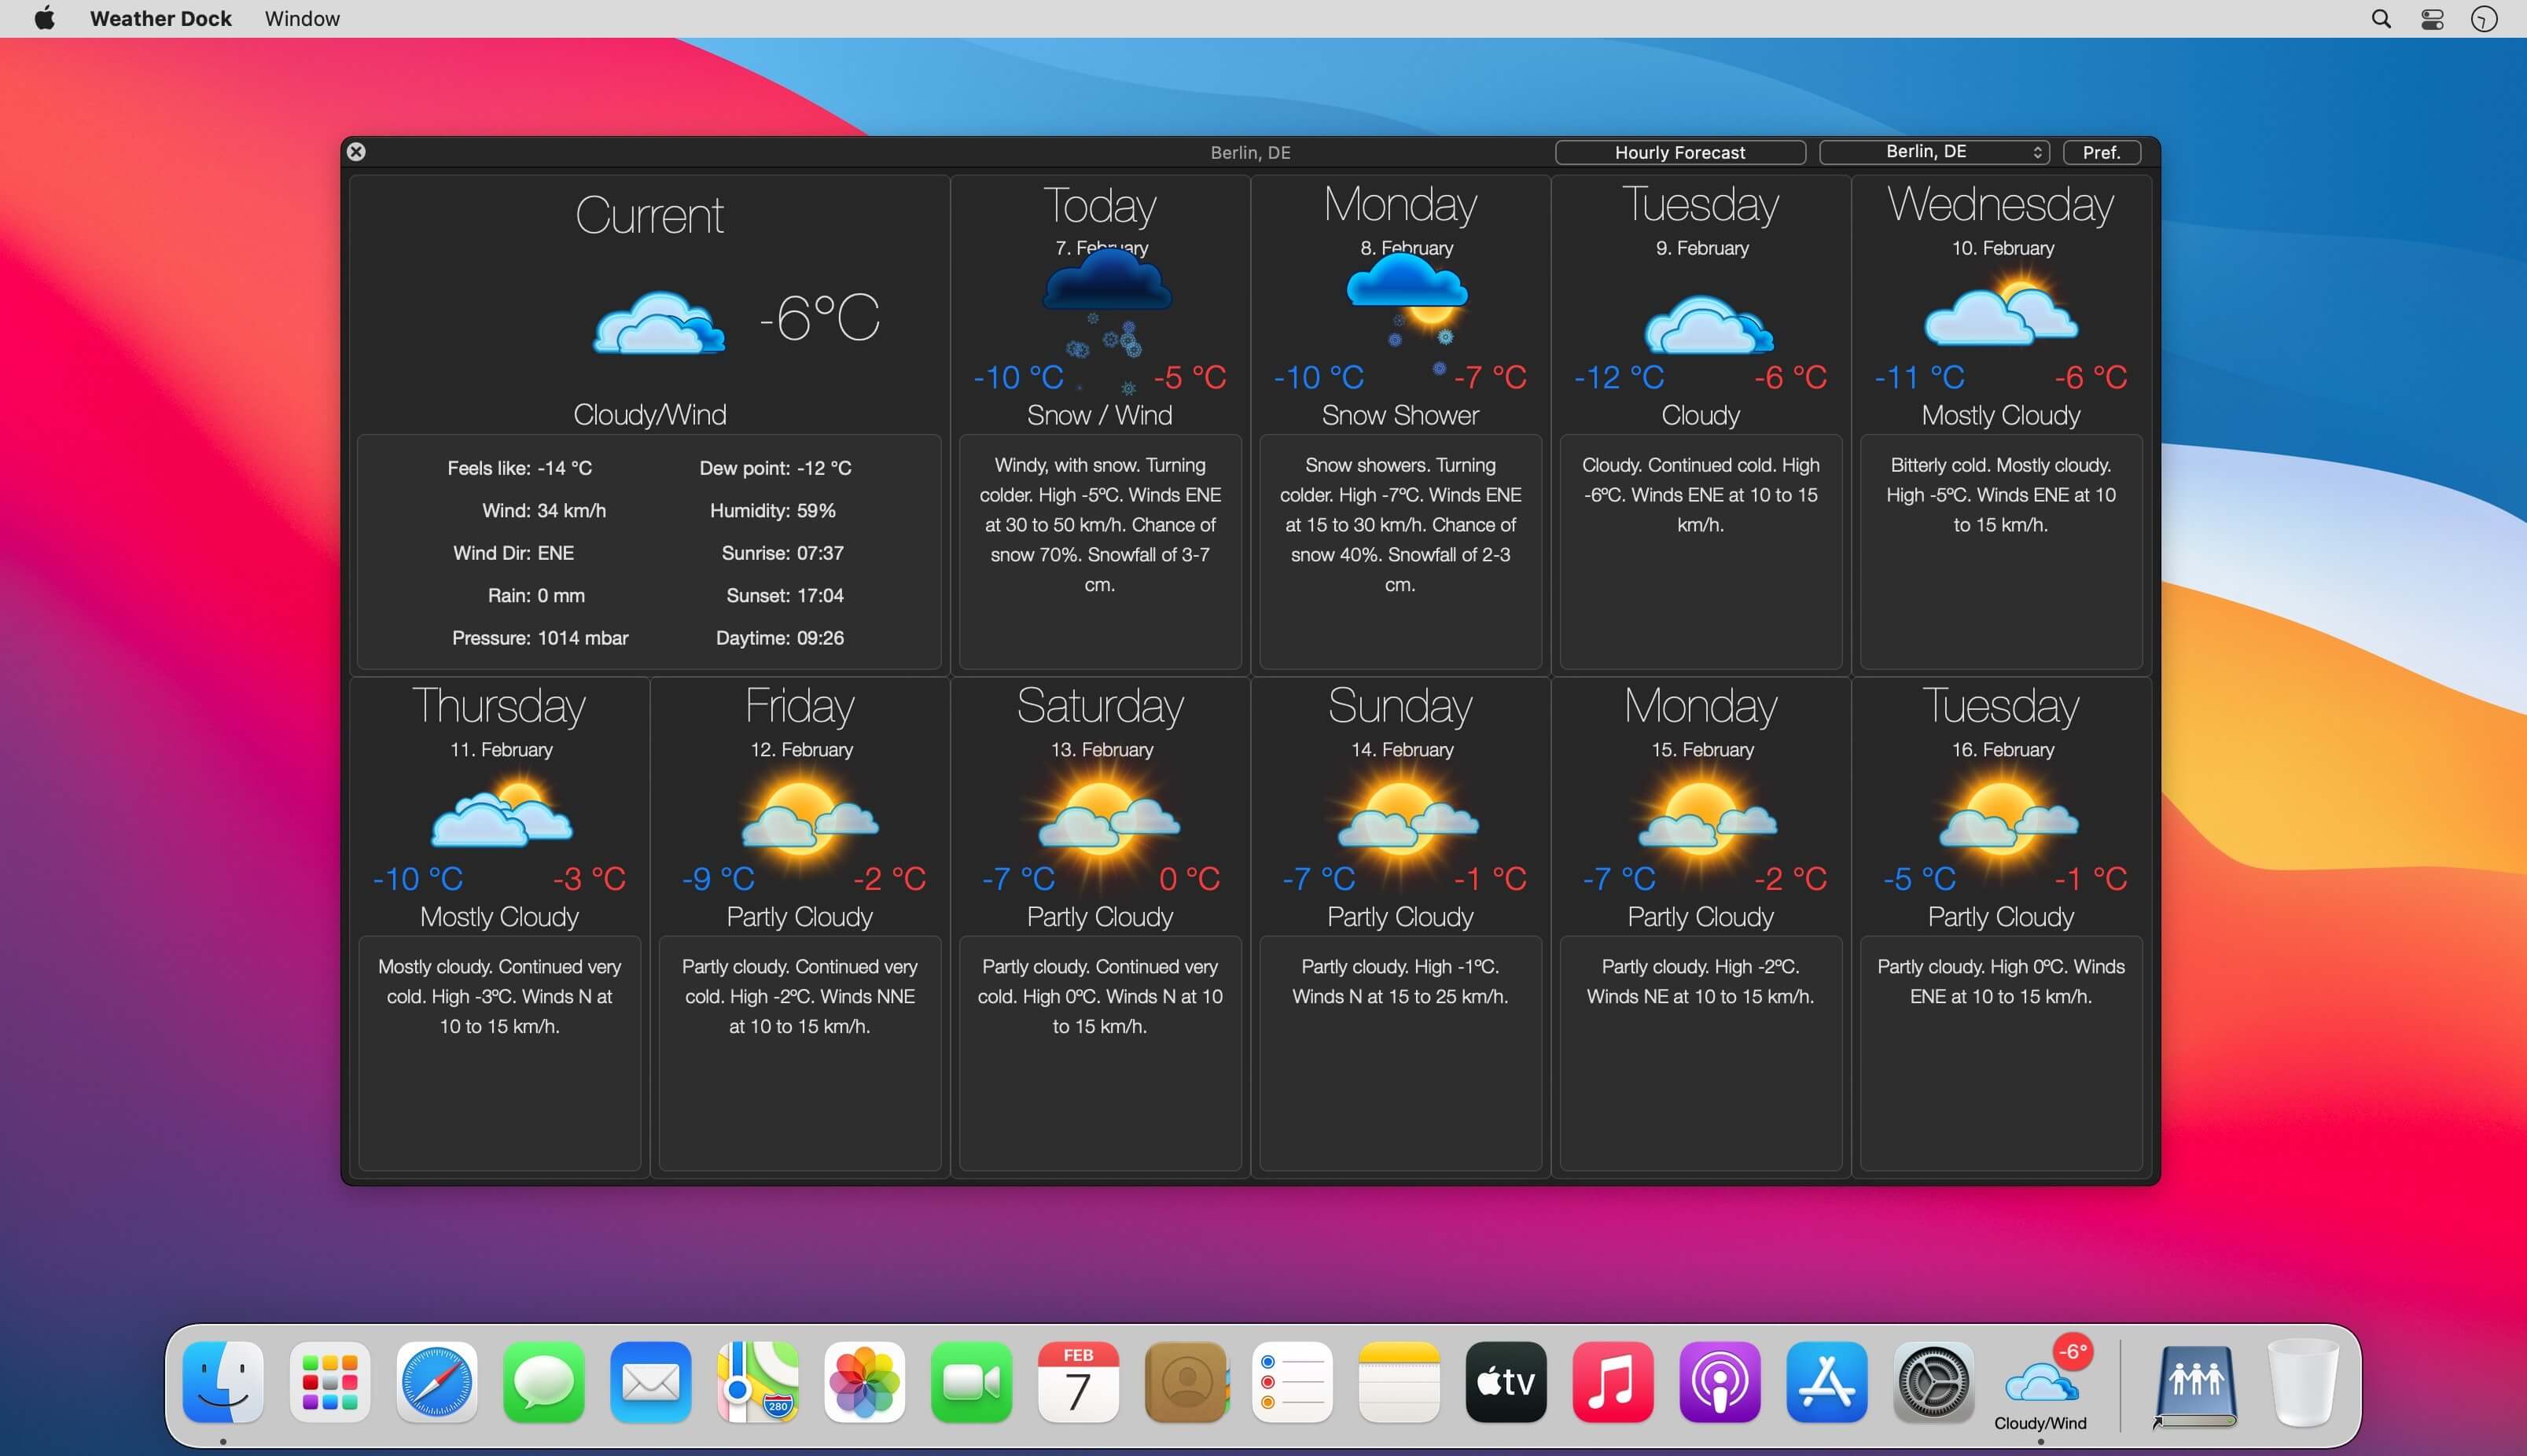This screenshot has height=1456, width=2527.
Task: Open App Store from the Dock
Action: tap(1827, 1381)
